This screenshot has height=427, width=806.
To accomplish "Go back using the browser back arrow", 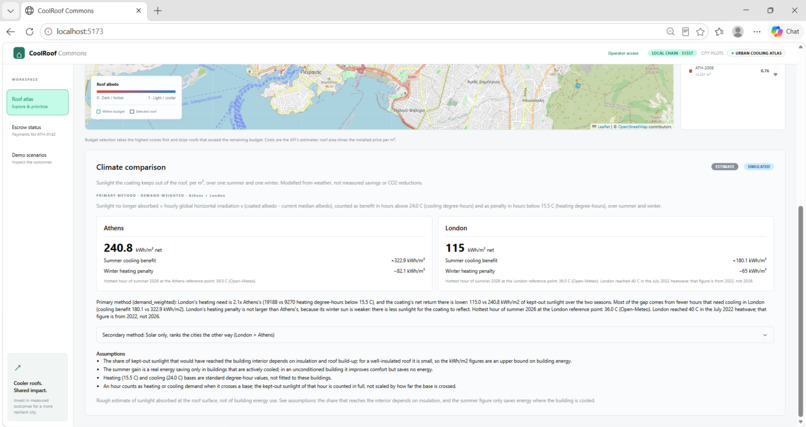I will click(10, 31).
